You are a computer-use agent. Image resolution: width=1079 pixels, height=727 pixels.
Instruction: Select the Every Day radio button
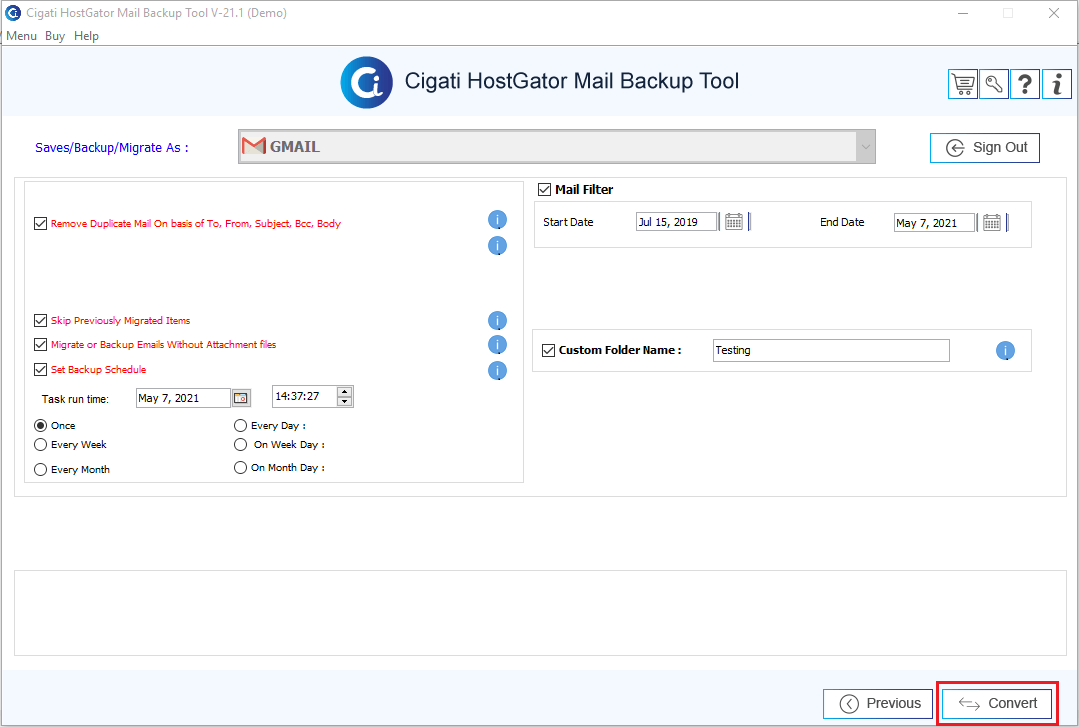[x=240, y=425]
